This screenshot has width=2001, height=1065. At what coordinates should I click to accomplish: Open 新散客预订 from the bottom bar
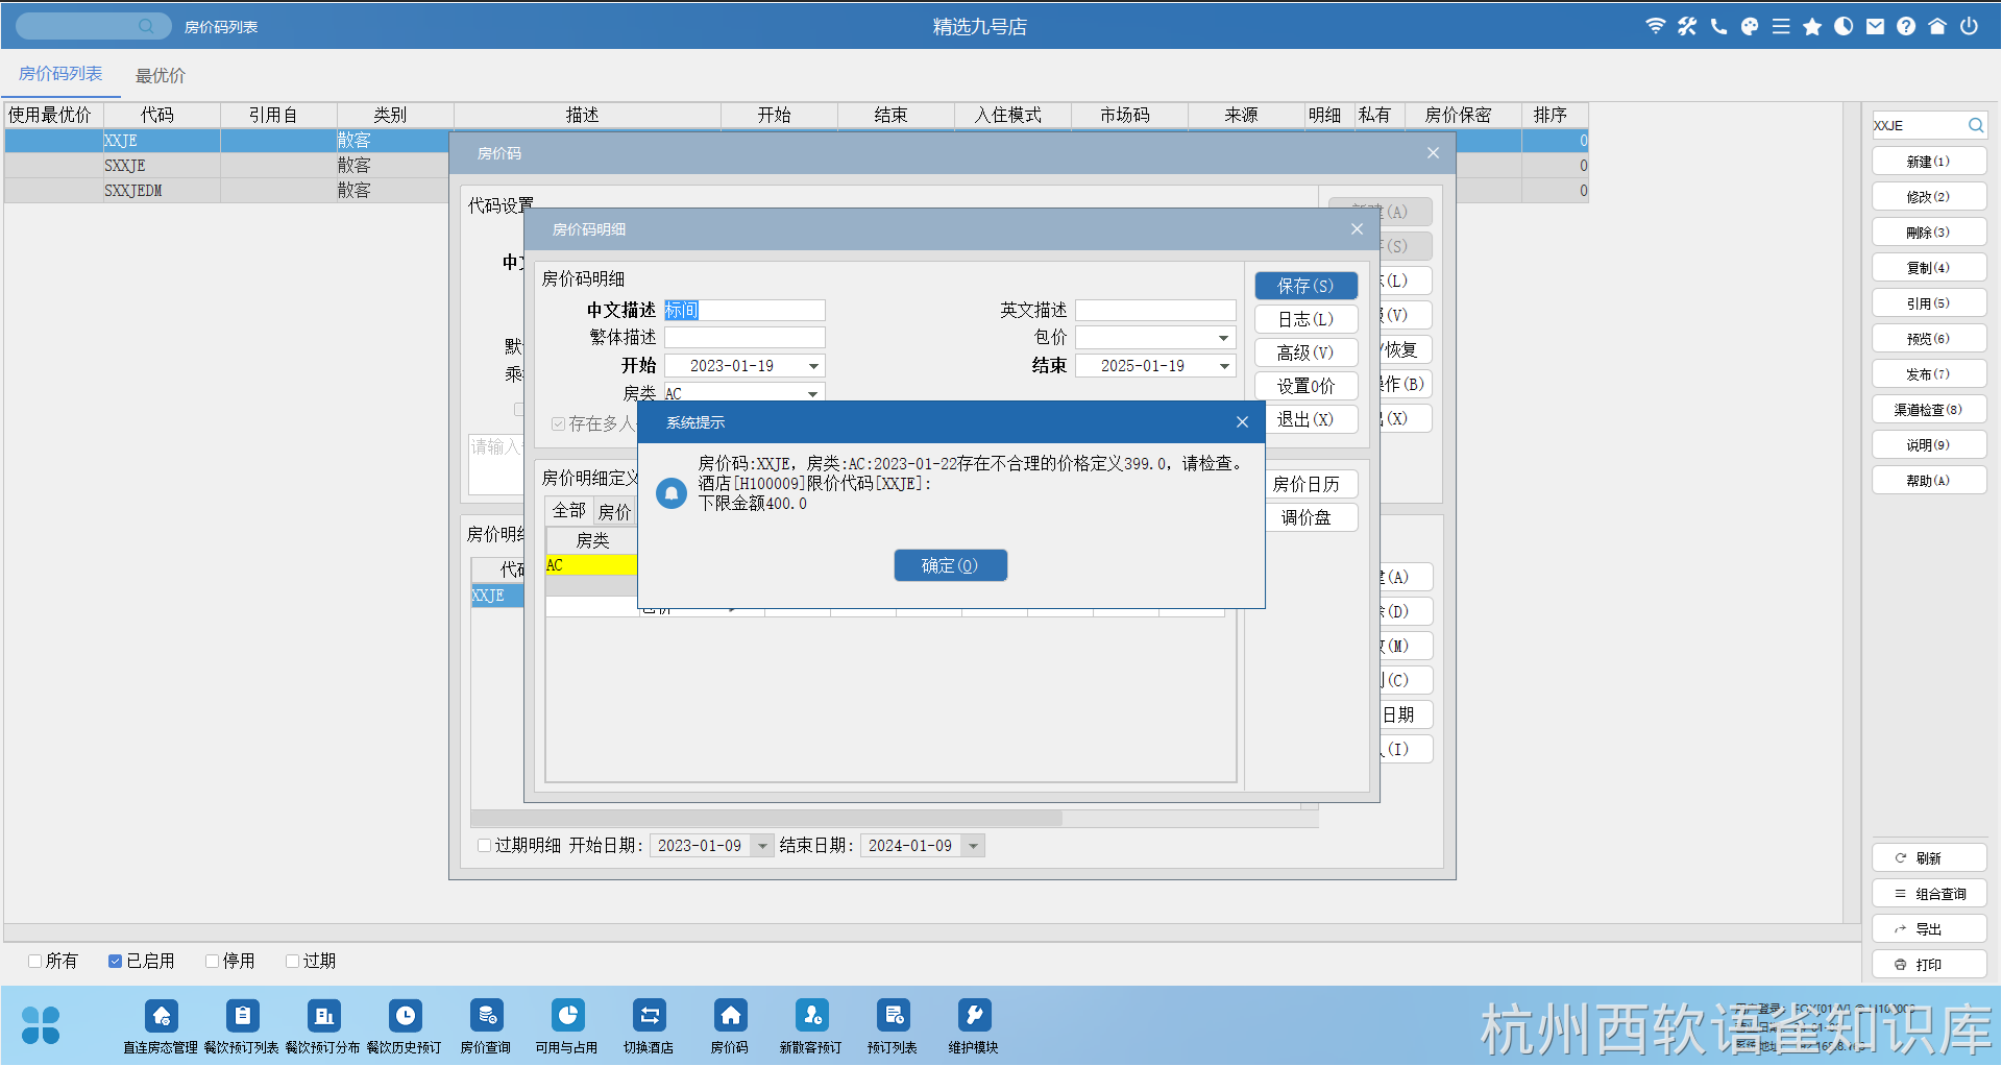[x=810, y=1017]
